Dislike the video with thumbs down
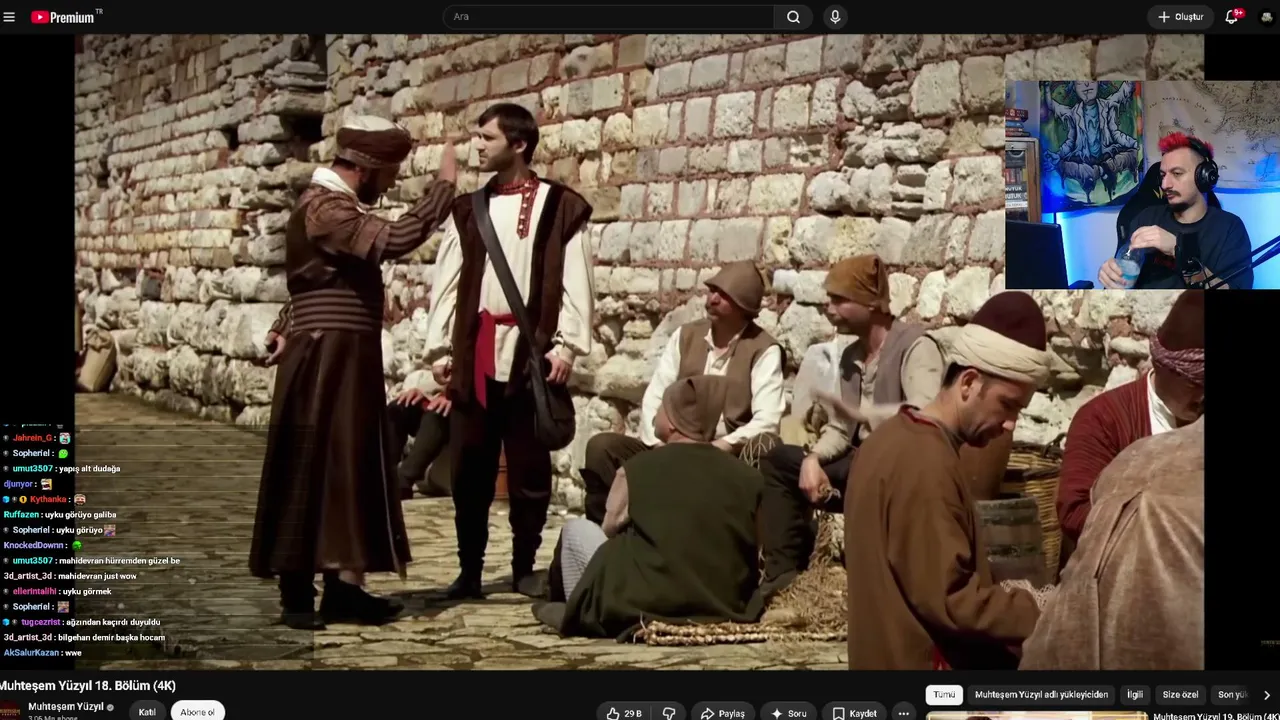1280x720 pixels. [x=669, y=713]
